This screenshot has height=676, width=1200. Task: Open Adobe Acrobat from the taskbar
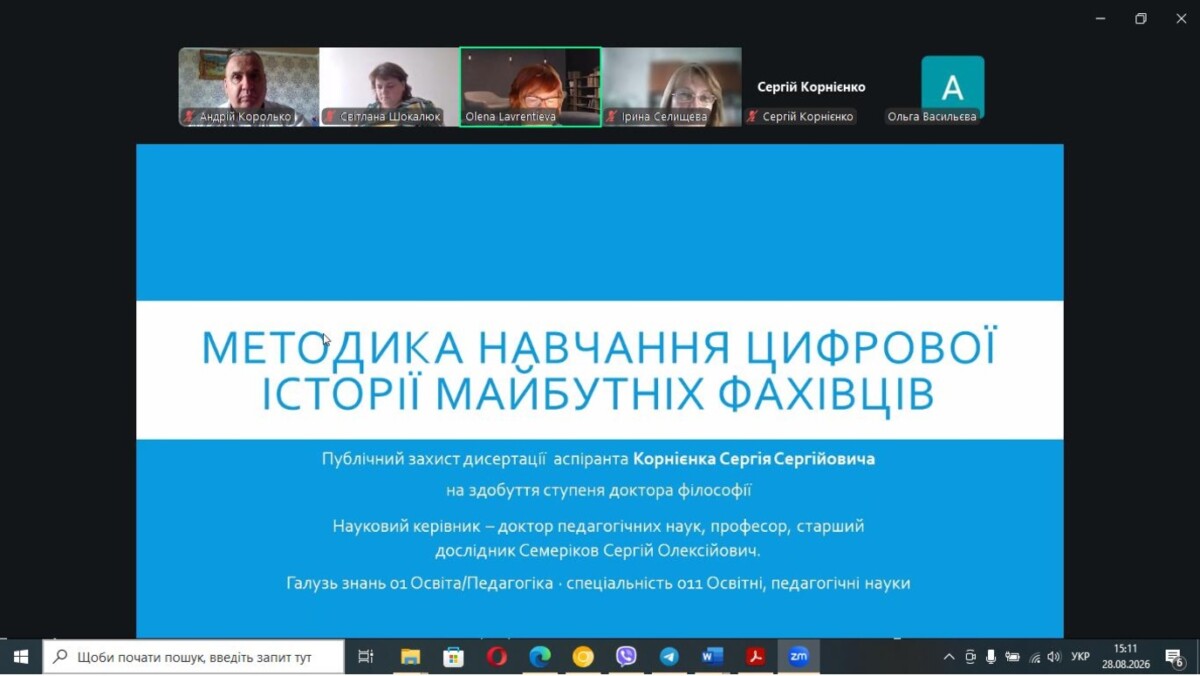pos(755,657)
